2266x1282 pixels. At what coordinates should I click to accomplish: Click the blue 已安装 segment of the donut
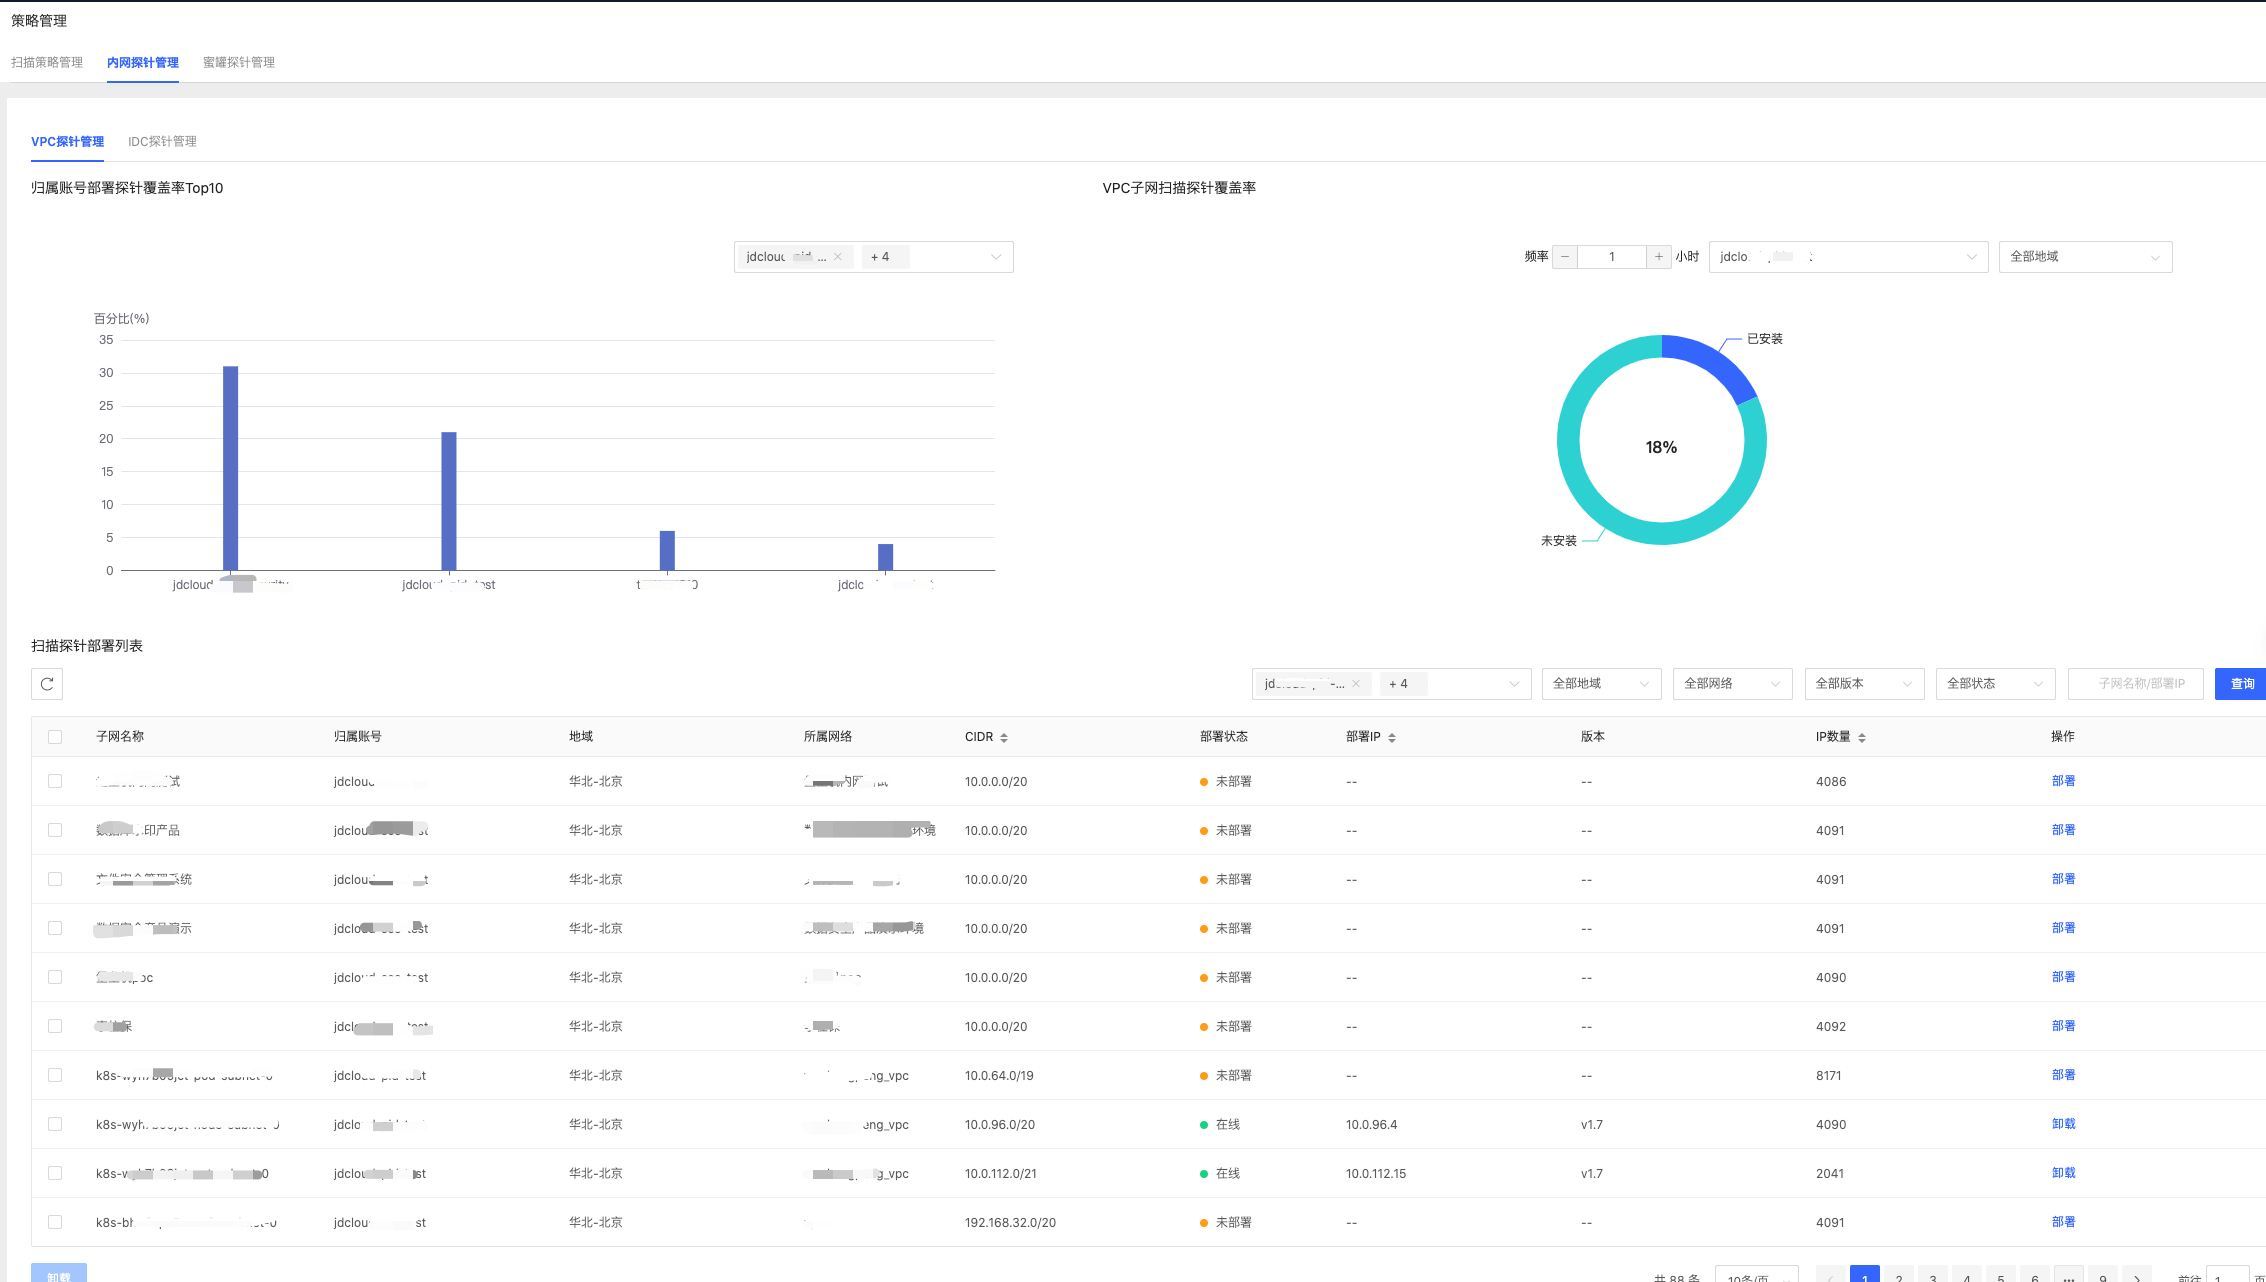[1714, 360]
